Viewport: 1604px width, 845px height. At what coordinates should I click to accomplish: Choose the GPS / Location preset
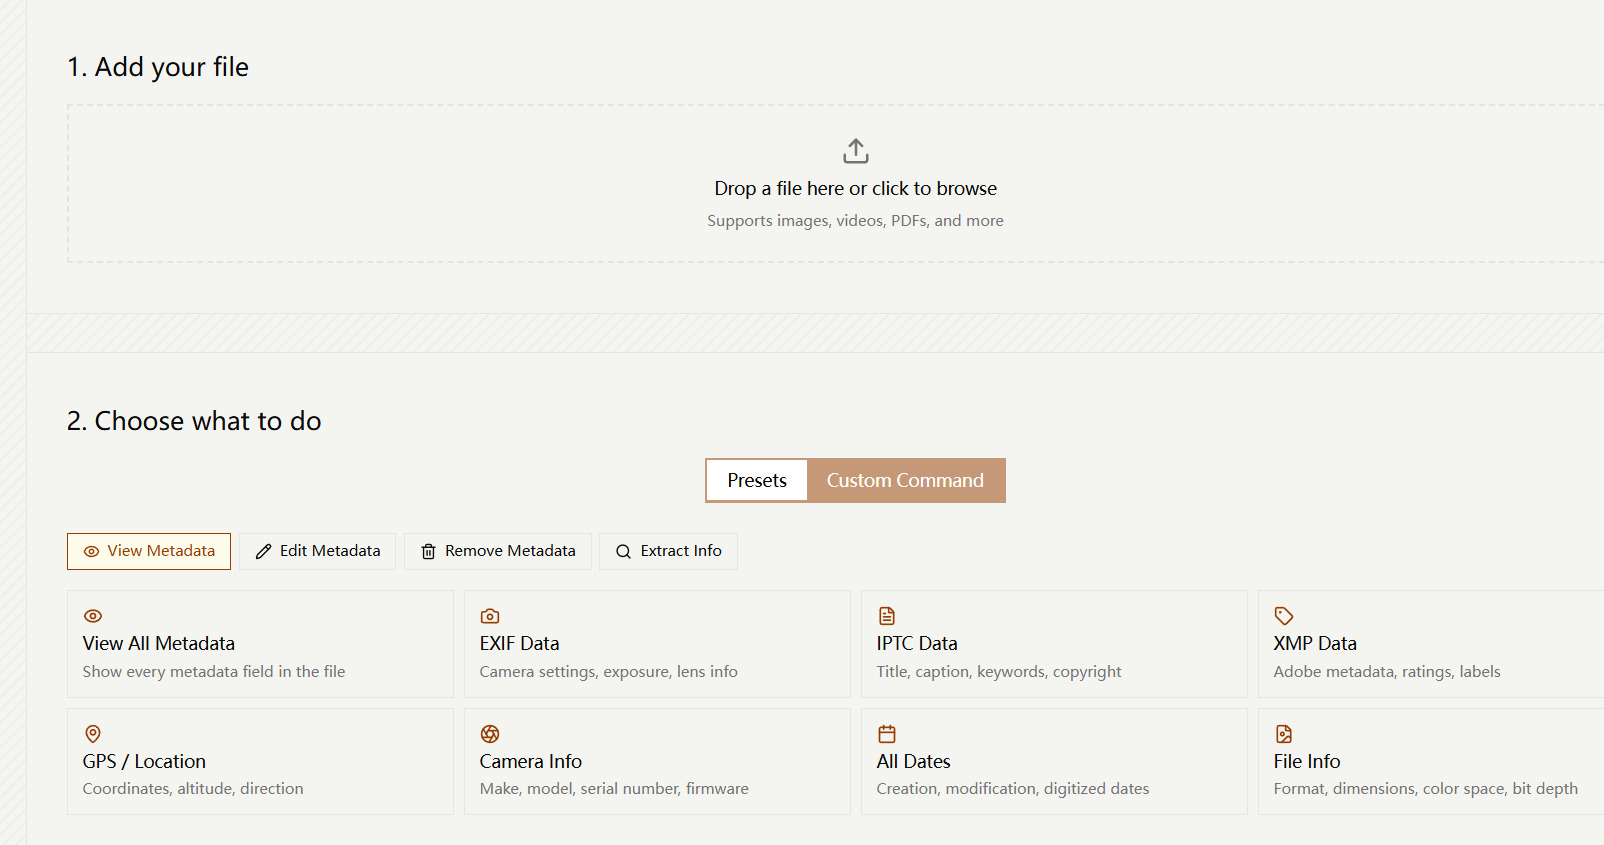pos(260,761)
